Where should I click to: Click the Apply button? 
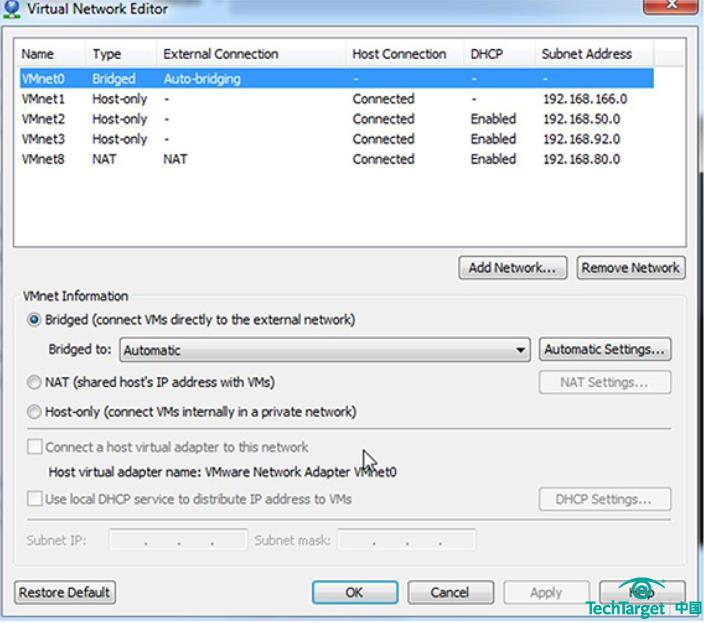tap(546, 592)
